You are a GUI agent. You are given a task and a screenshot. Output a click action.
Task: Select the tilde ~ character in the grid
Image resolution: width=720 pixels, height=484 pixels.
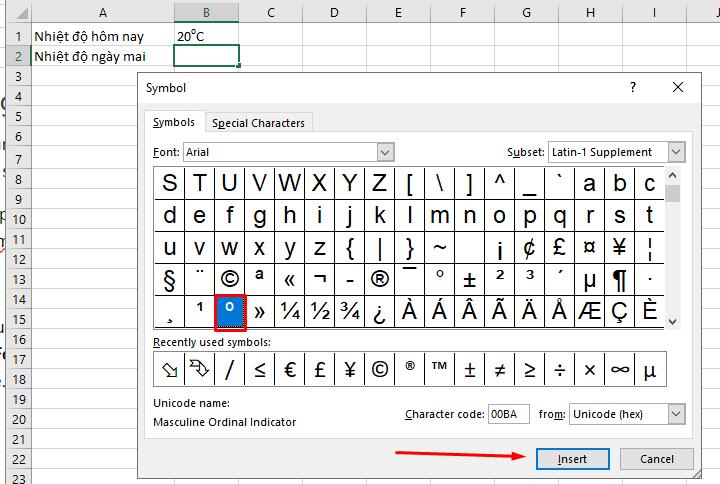tap(439, 248)
